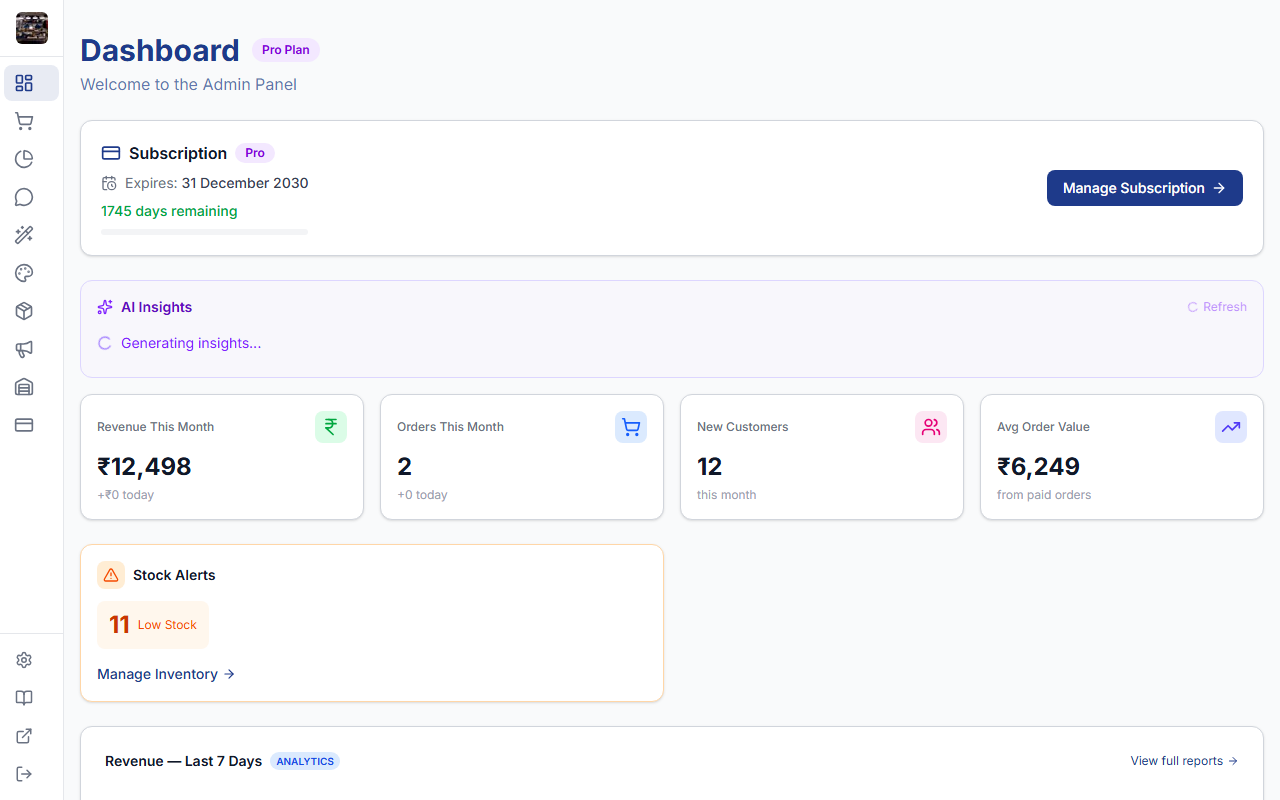
Task: Select the magic wand sidebar icon
Action: (x=24, y=235)
